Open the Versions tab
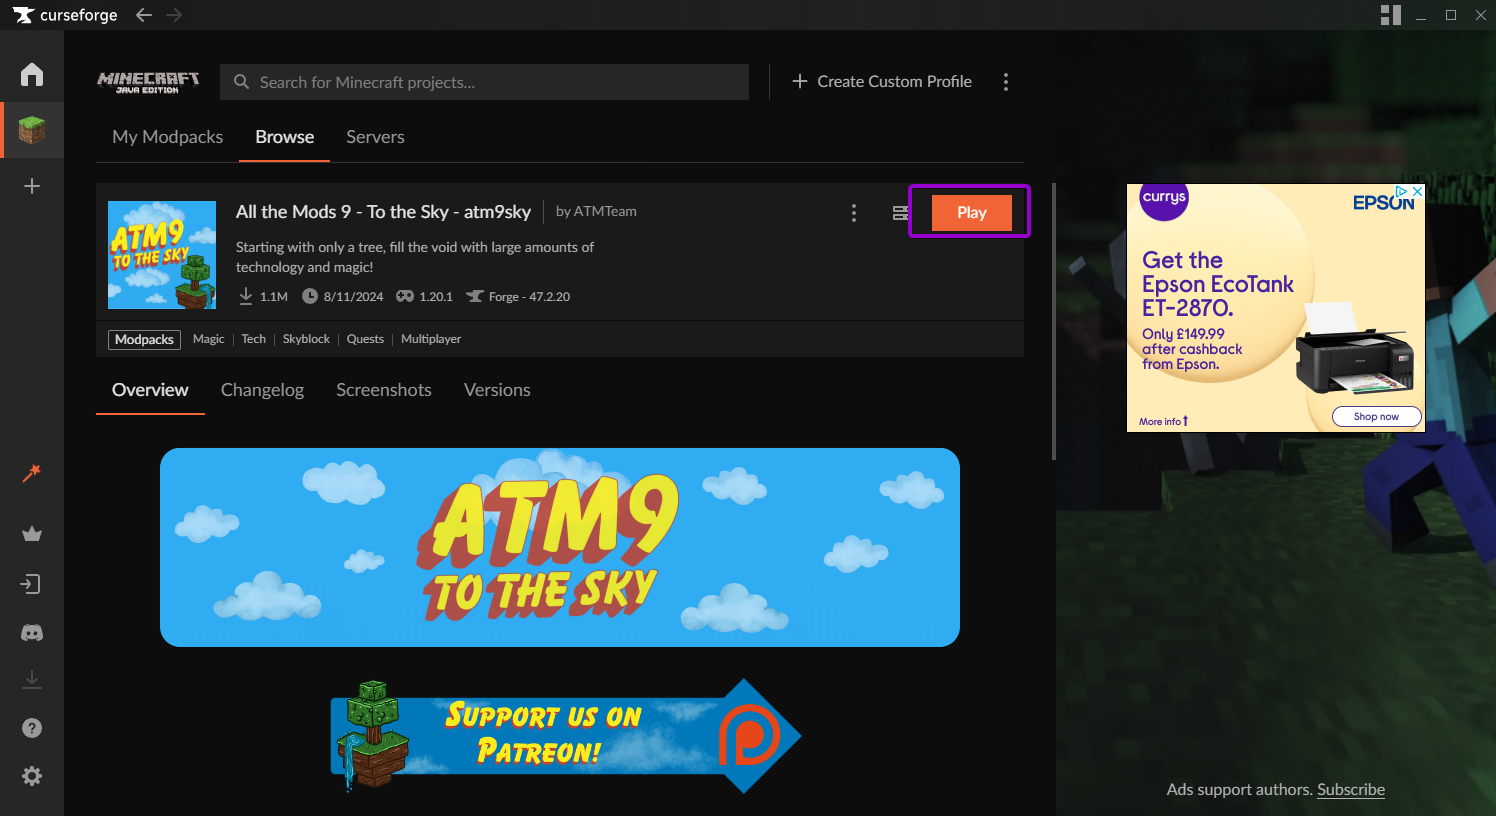Viewport: 1496px width, 816px height. click(x=497, y=390)
